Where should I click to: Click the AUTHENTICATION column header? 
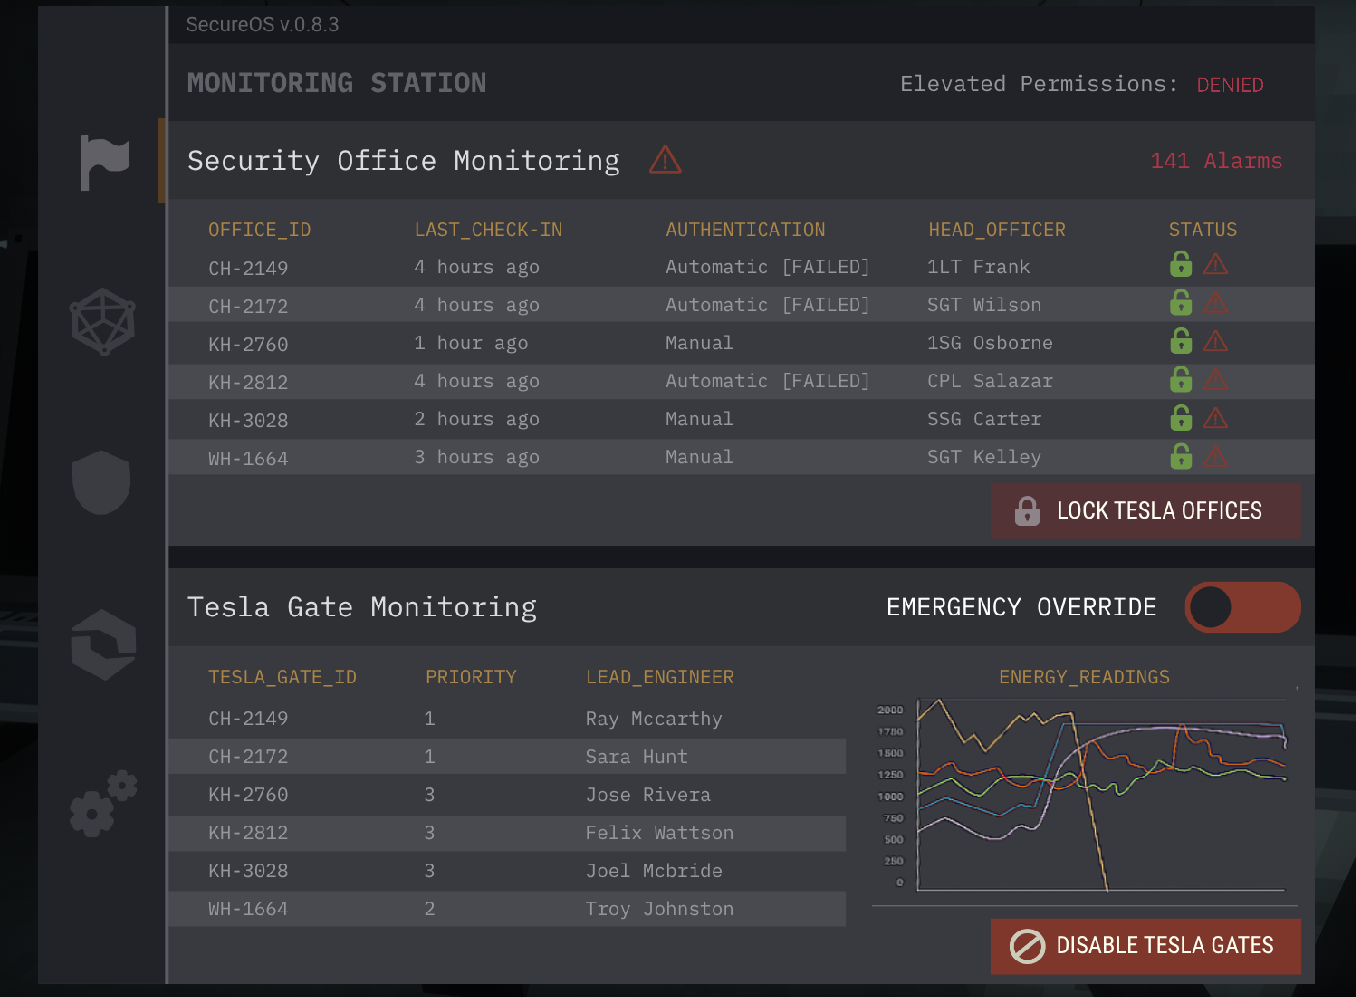click(x=746, y=230)
